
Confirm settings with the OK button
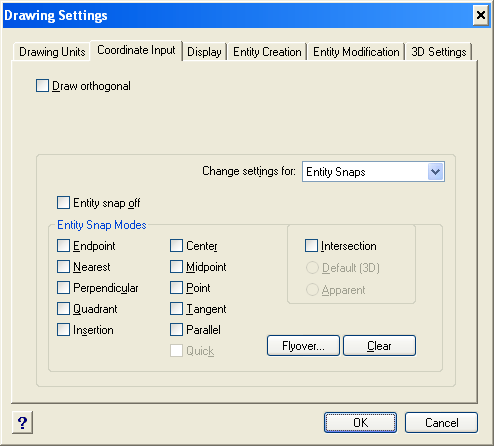click(360, 422)
